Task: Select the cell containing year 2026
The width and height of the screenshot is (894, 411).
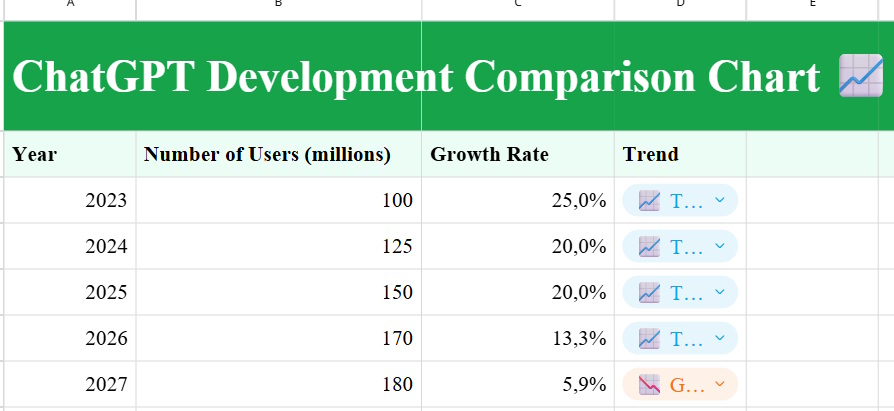Action: 70,338
